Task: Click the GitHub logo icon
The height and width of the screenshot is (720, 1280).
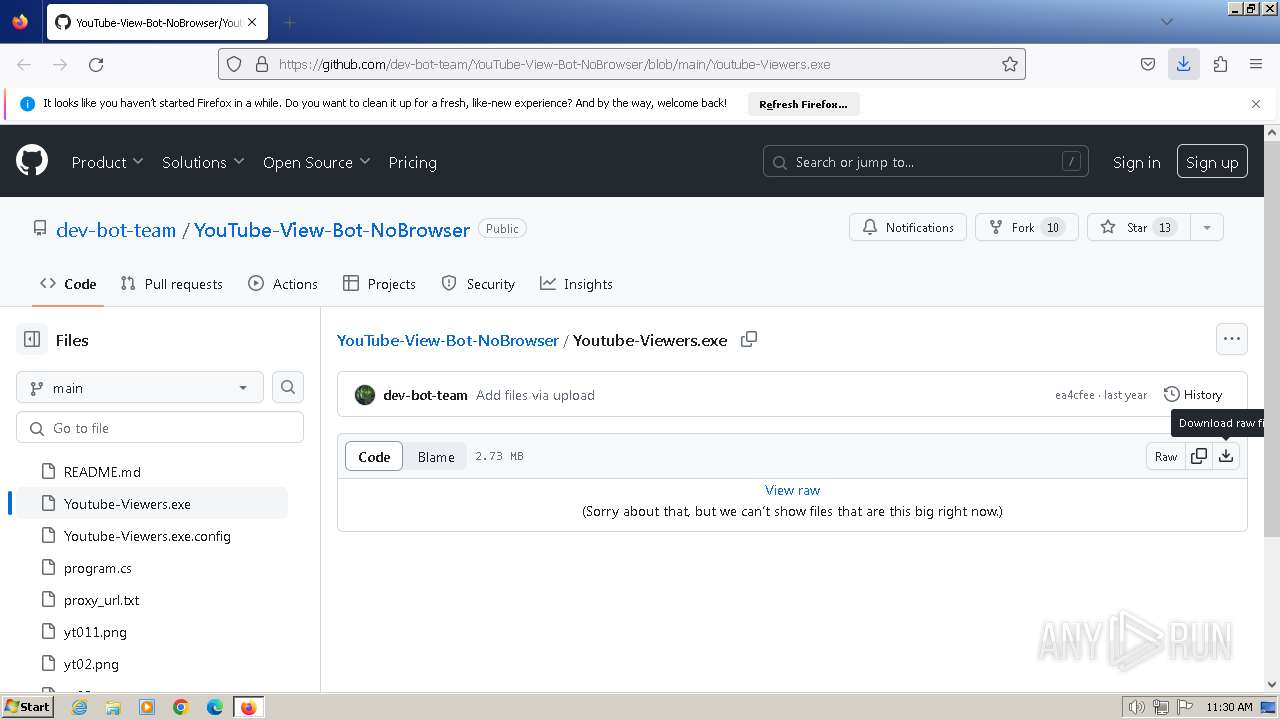Action: (x=32, y=161)
